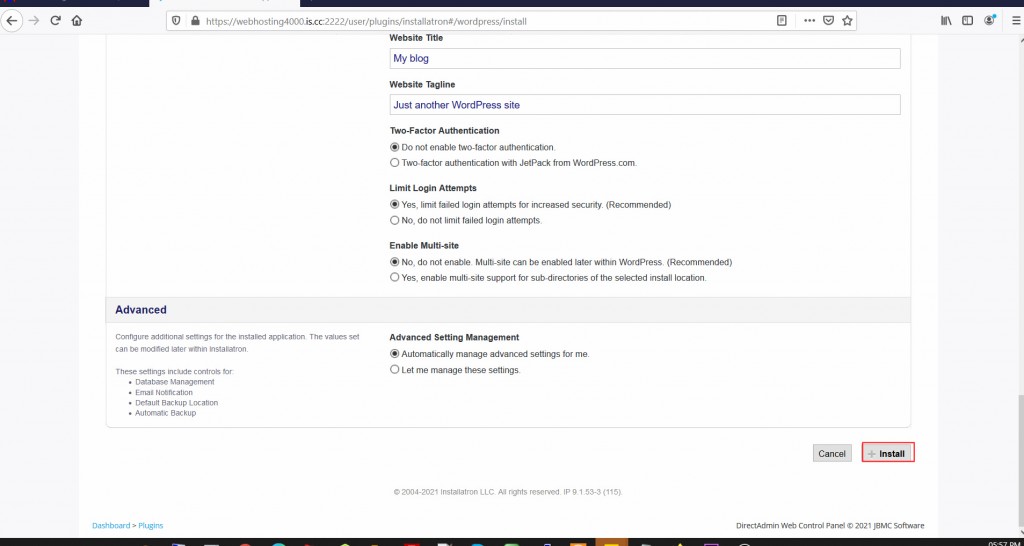Choose Let me manage these settings
Image resolution: width=1024 pixels, height=546 pixels.
click(394, 370)
